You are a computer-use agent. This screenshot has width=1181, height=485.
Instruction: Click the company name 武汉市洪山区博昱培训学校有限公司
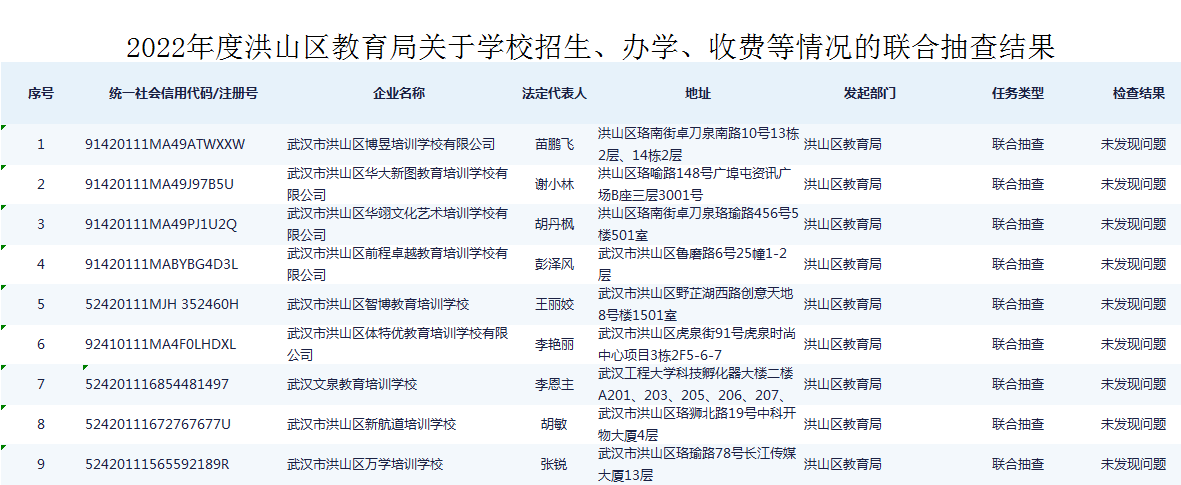391,144
